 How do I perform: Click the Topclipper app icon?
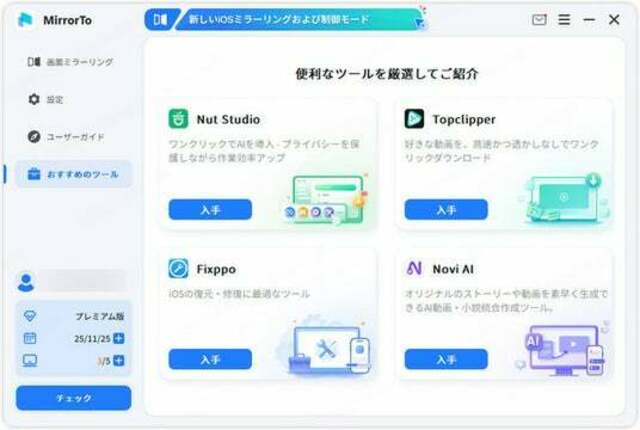pyautogui.click(x=414, y=119)
